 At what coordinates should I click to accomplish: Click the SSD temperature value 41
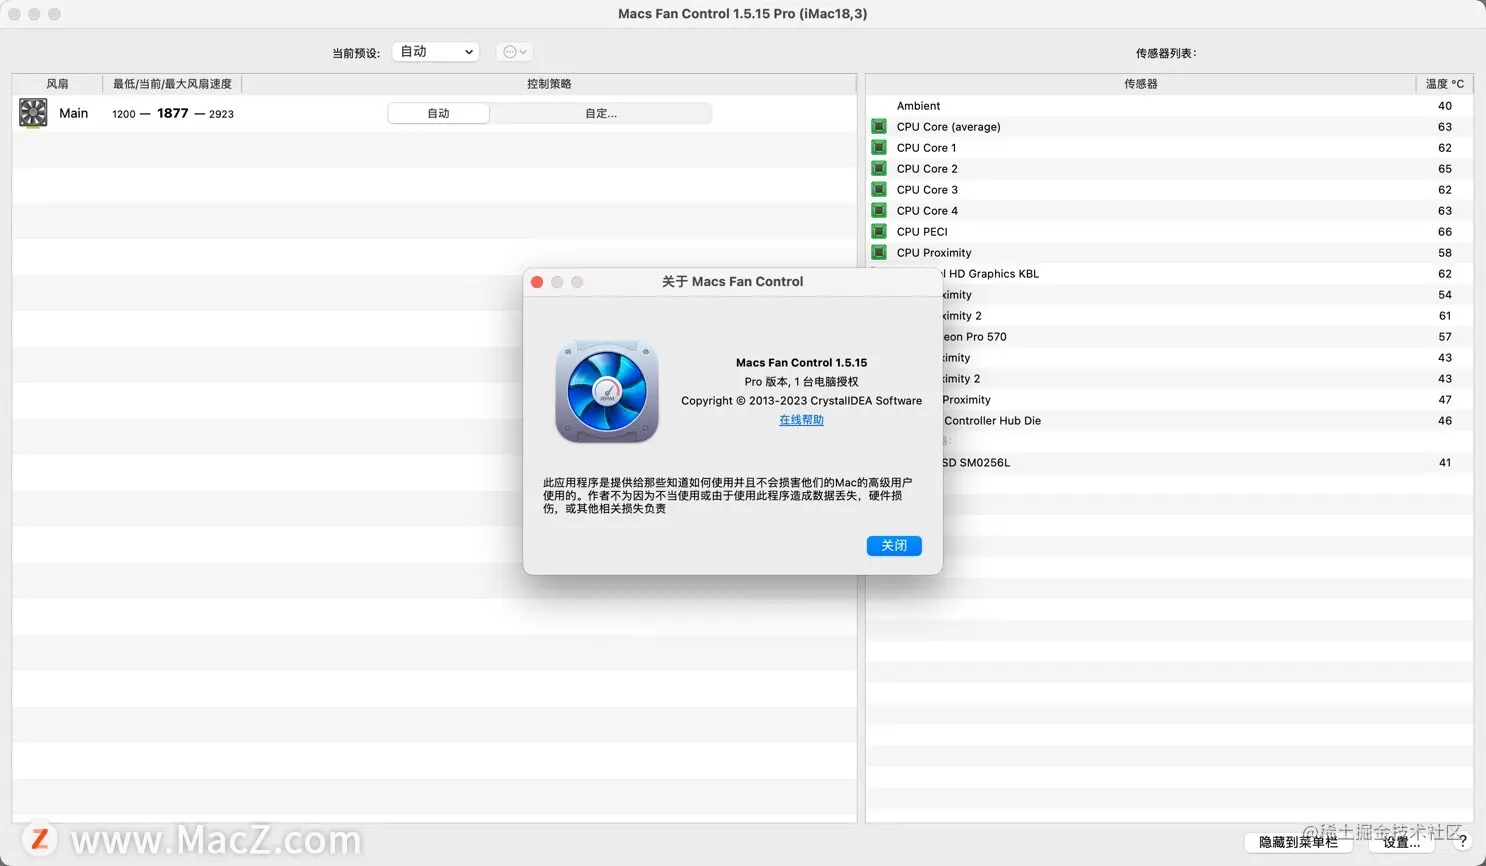[1445, 463]
